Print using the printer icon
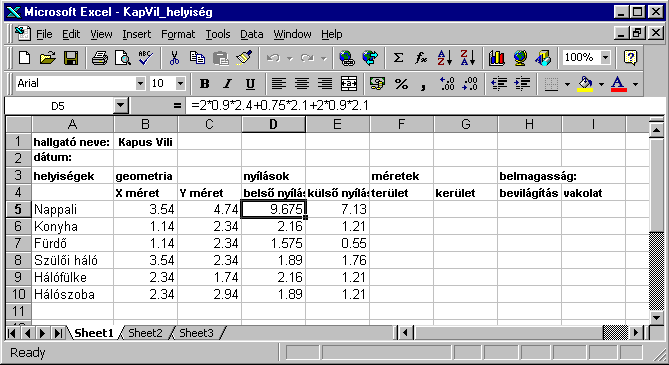This screenshot has height=365, width=669. (x=99, y=58)
